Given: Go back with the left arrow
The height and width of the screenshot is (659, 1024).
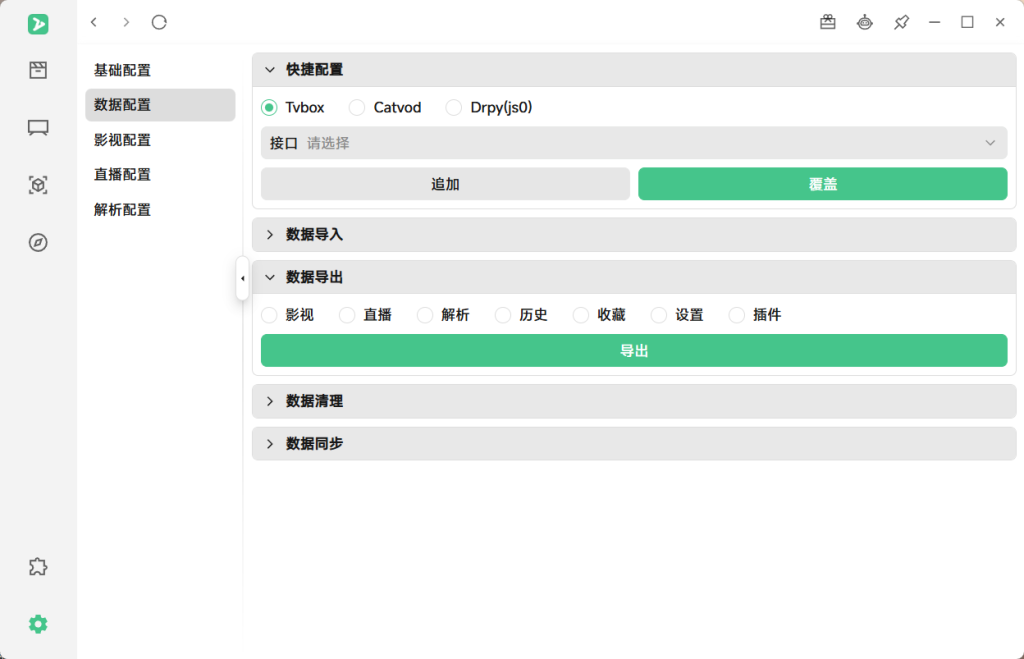Looking at the screenshot, I should pyautogui.click(x=94, y=22).
